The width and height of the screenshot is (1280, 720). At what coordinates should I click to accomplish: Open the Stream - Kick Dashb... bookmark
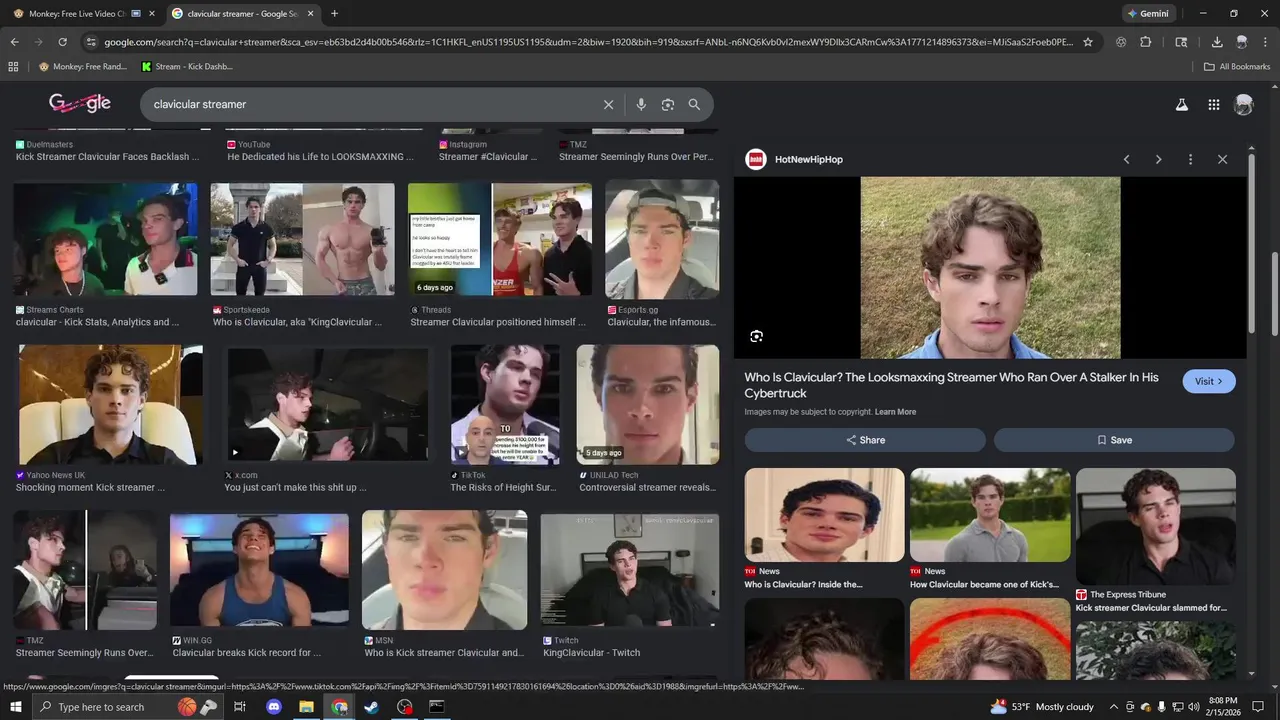(x=187, y=67)
